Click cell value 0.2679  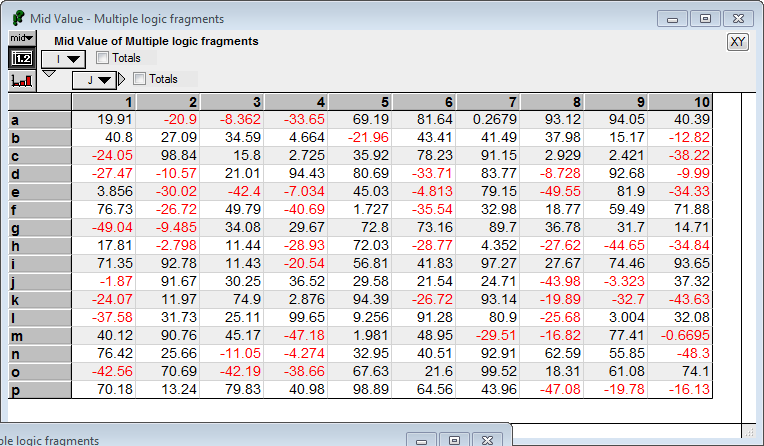(495, 119)
